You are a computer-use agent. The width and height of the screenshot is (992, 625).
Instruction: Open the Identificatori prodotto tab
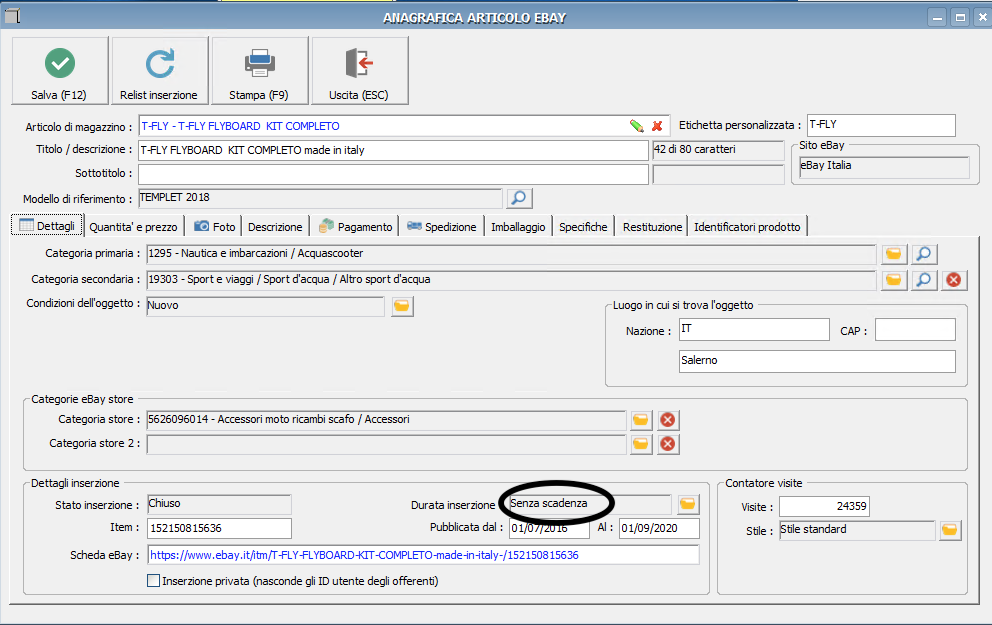747,226
